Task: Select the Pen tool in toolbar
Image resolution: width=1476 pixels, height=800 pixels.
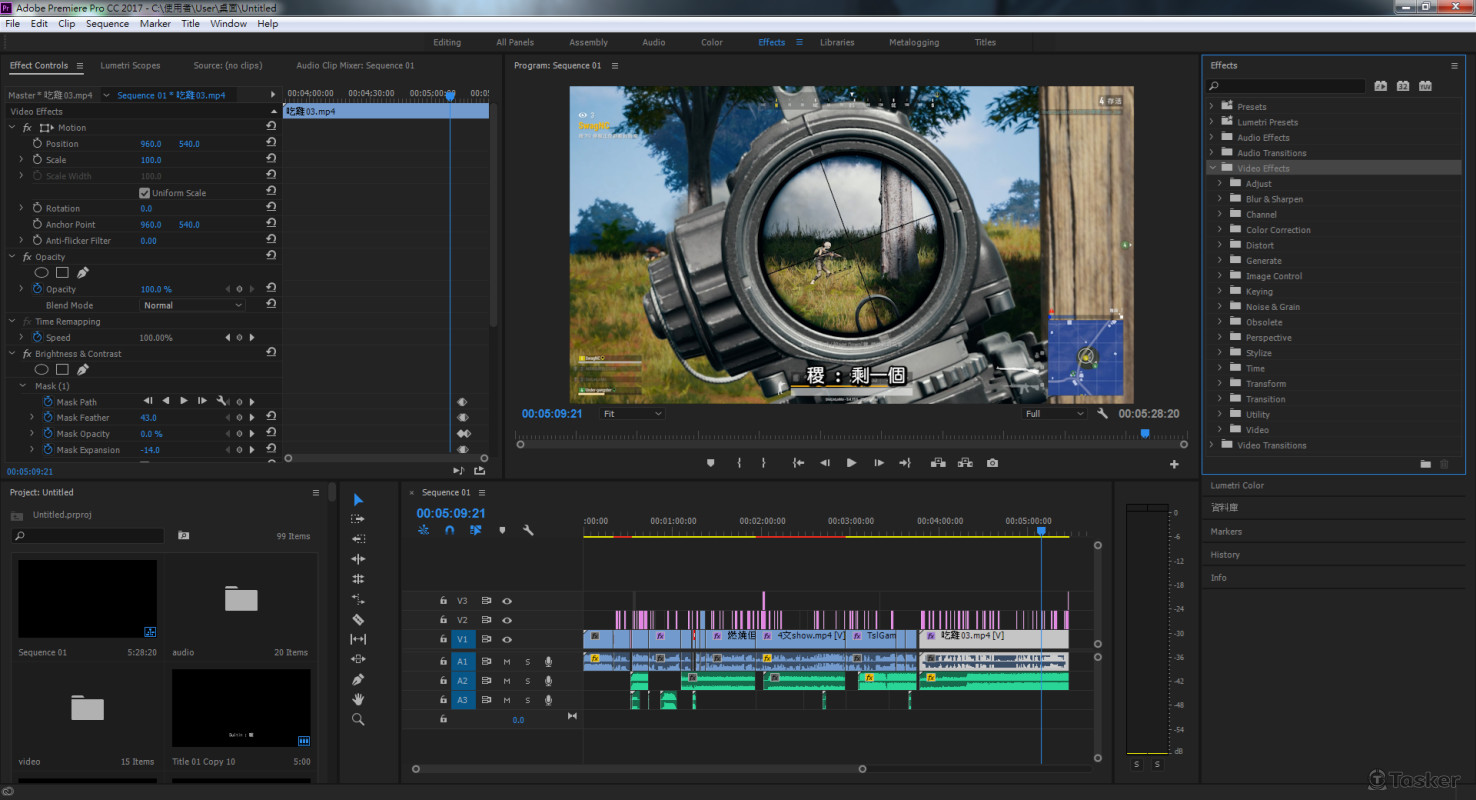Action: pyautogui.click(x=358, y=679)
